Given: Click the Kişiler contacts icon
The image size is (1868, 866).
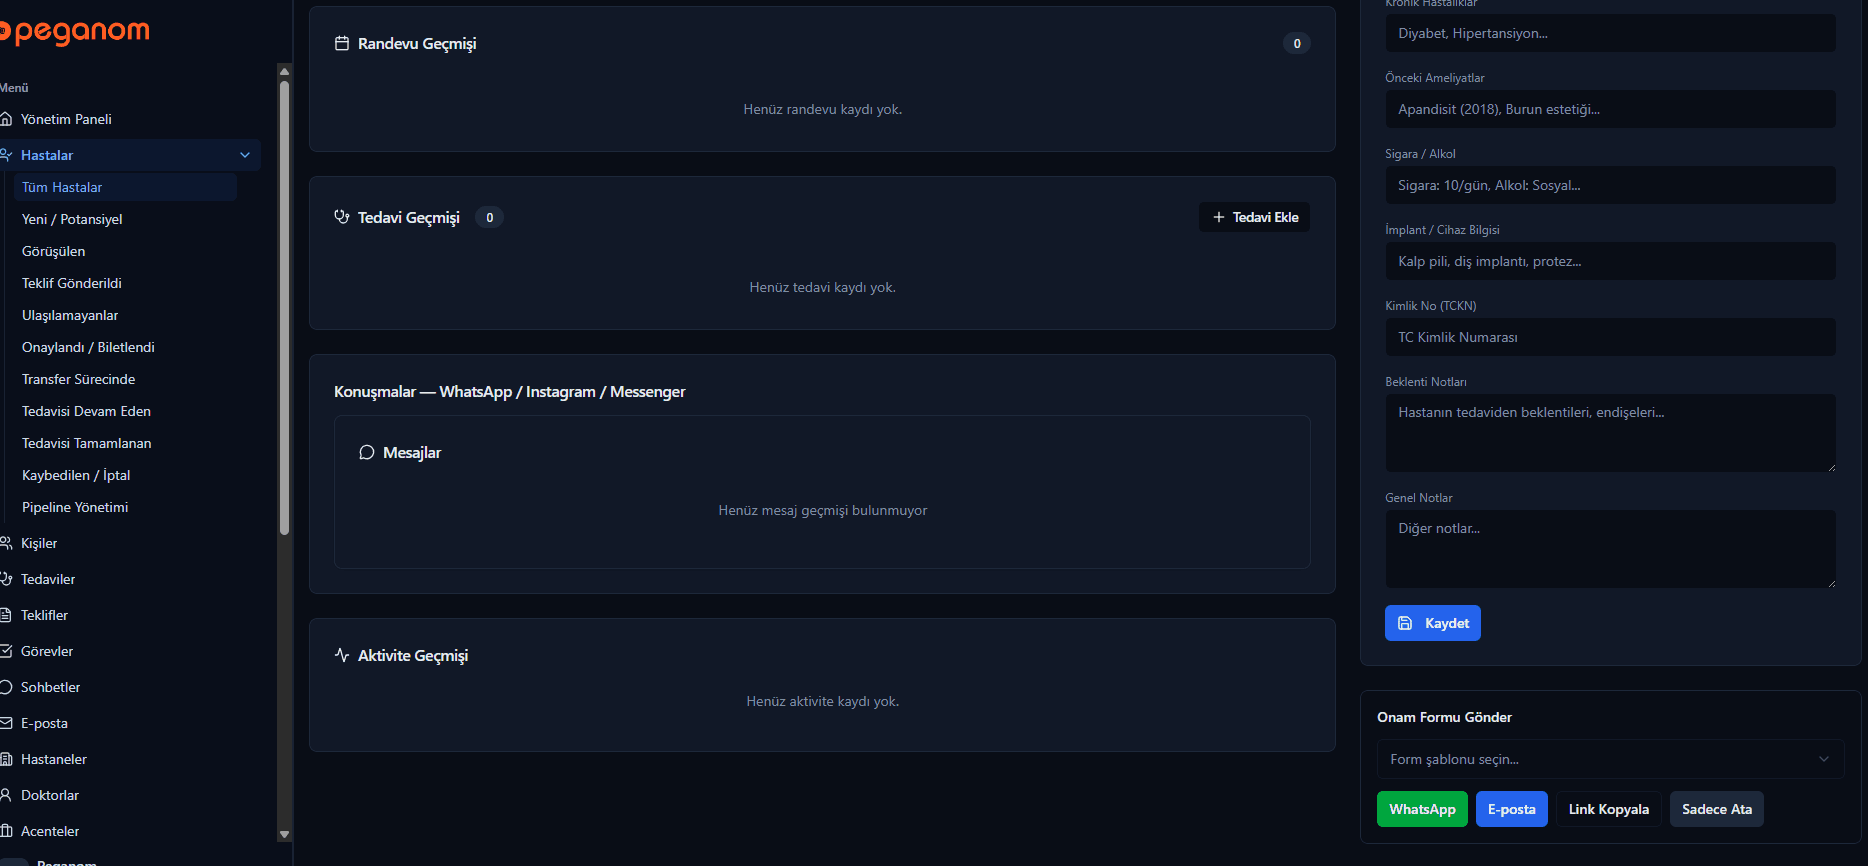Looking at the screenshot, I should click(6, 543).
